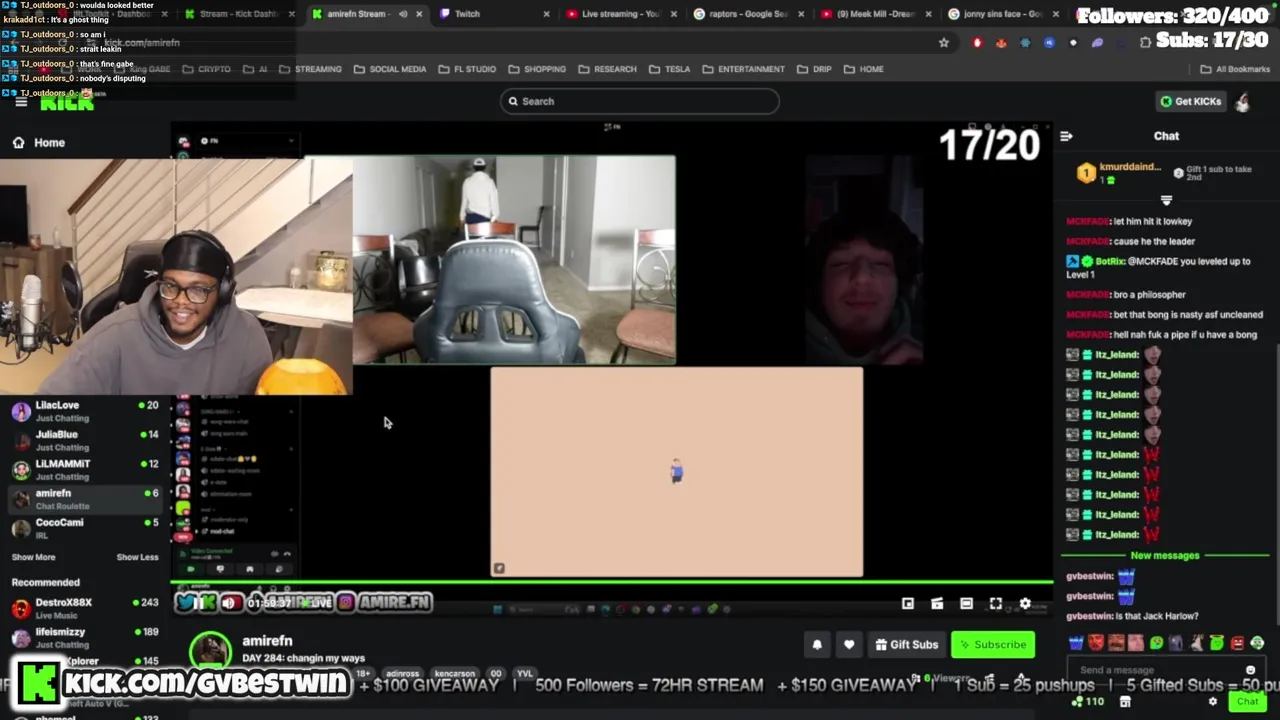Open the FL STUDIO bookmarks folder
This screenshot has height=720, width=1280.
tap(467, 69)
